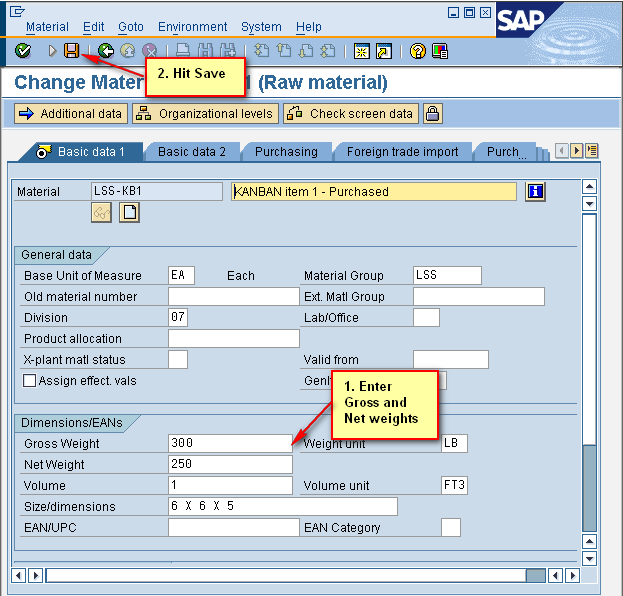Click the Create New Session icon
The image size is (623, 596).
pyautogui.click(x=362, y=51)
